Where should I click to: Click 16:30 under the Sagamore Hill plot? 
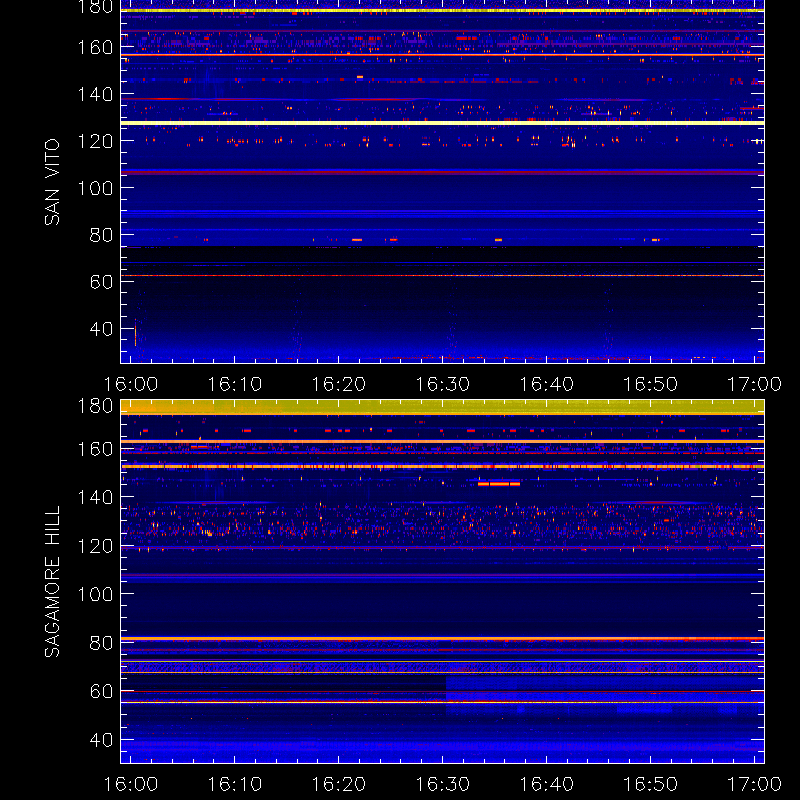pos(442,784)
